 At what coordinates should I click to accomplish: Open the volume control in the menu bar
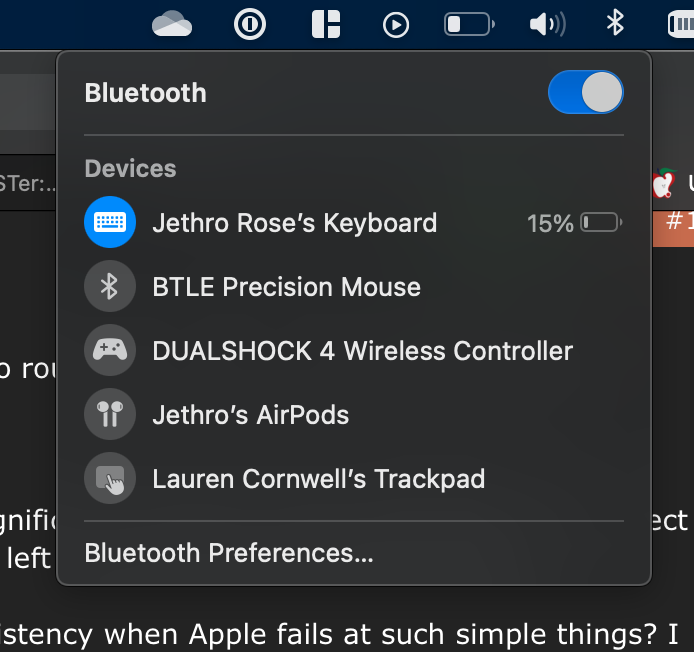546,23
